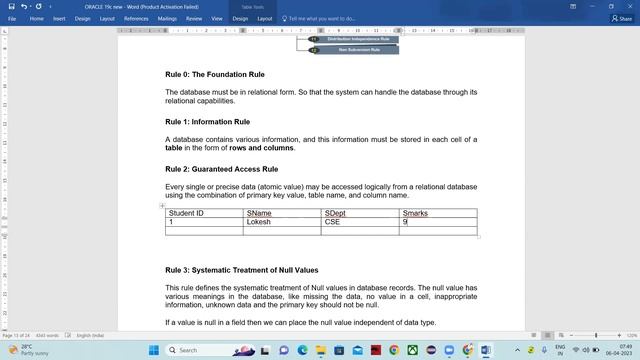This screenshot has width=640, height=360.
Task: Redo the last action
Action: (38, 7)
